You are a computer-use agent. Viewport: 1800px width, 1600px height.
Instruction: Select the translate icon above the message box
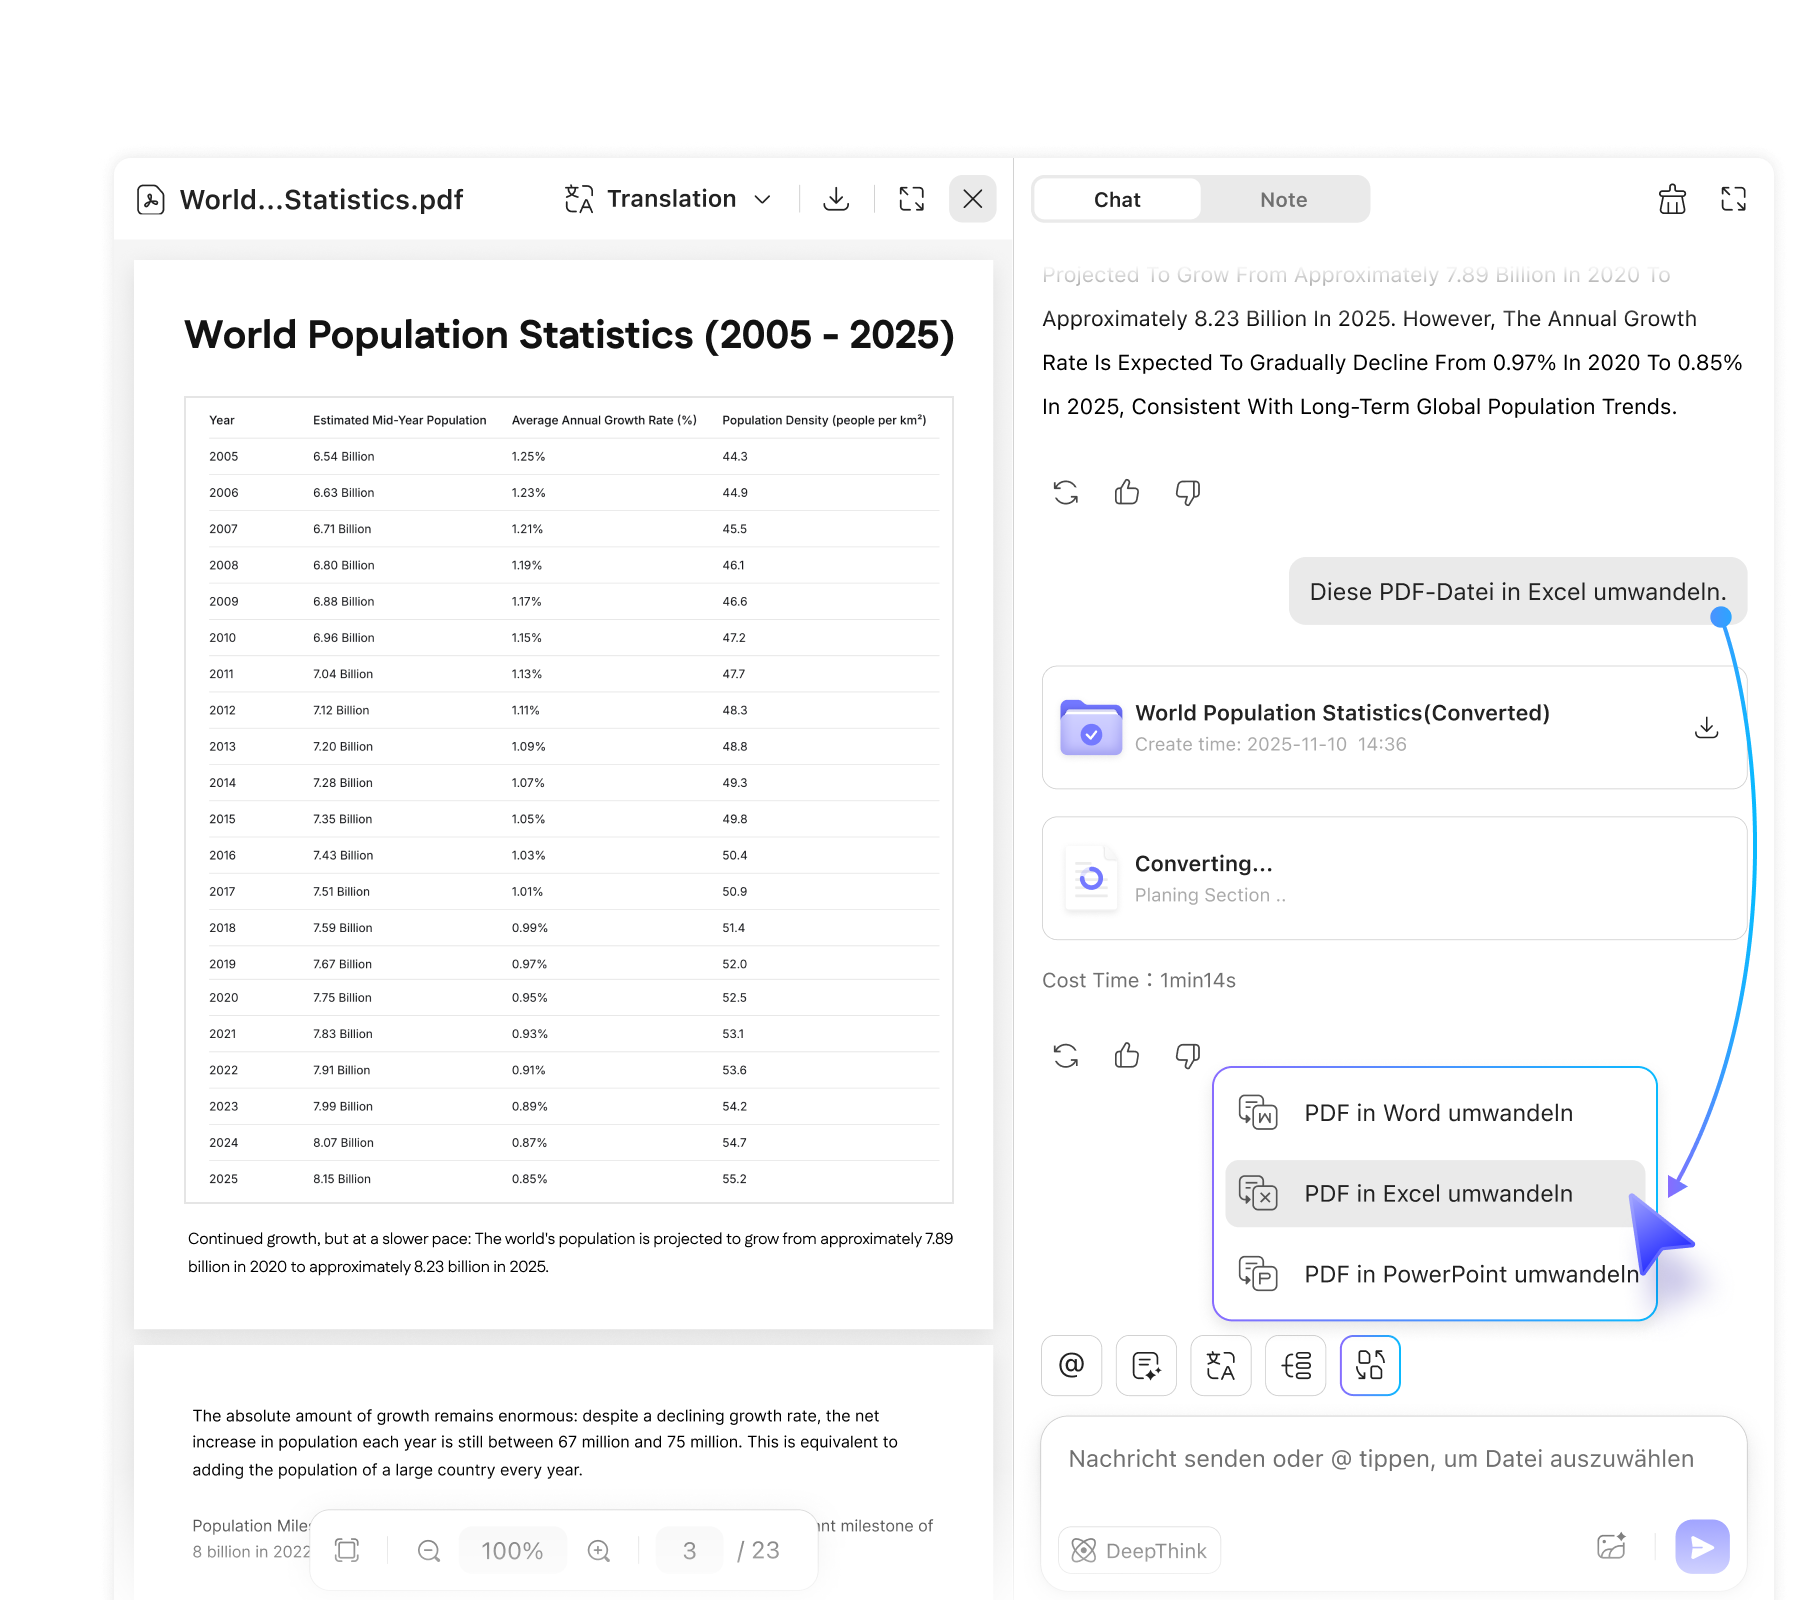pyautogui.click(x=1220, y=1365)
